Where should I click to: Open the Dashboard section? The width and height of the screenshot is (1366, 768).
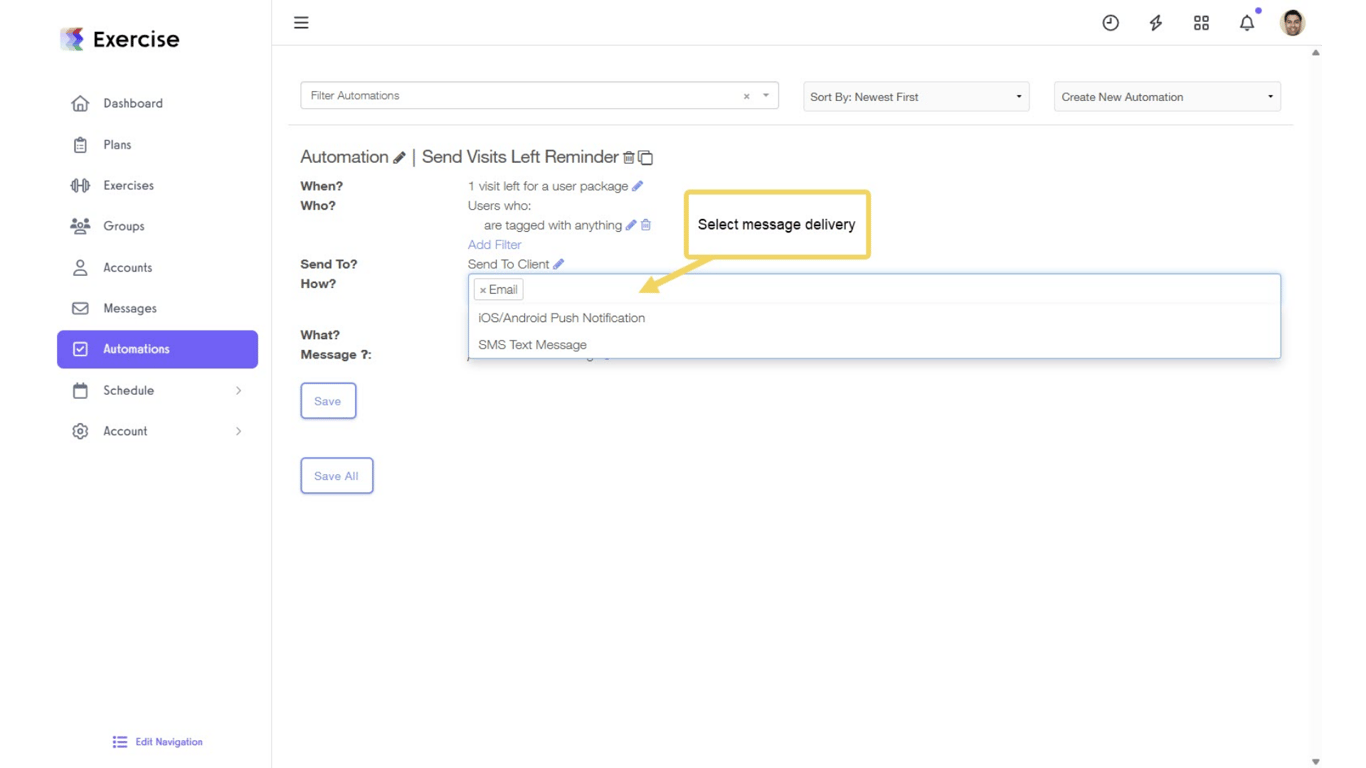132,103
